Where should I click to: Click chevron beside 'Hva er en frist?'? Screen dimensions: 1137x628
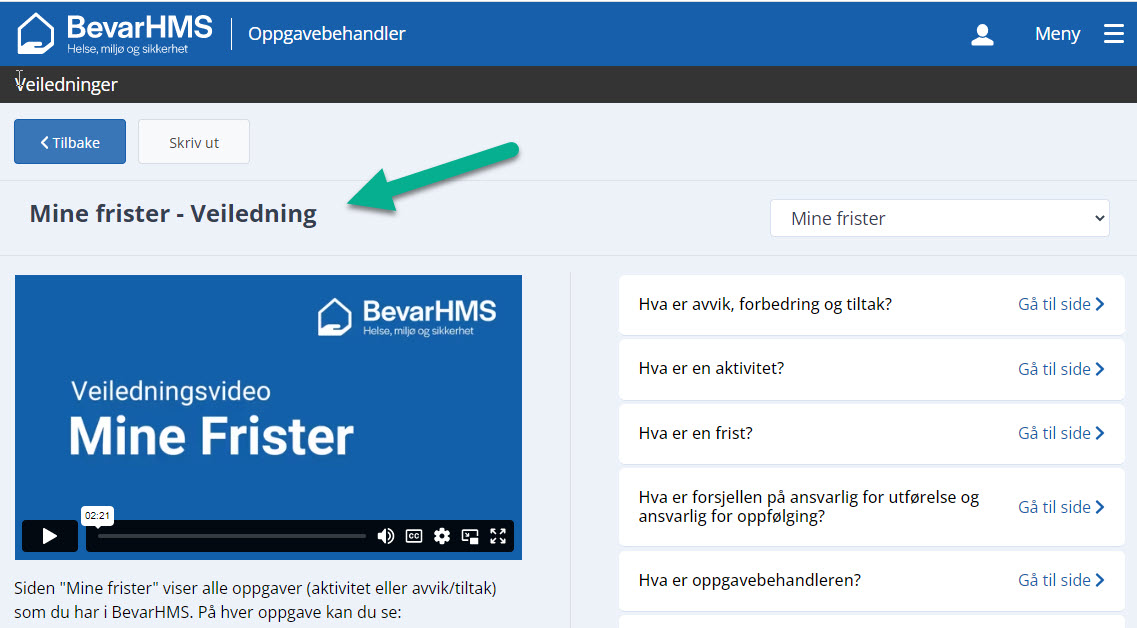point(1100,433)
